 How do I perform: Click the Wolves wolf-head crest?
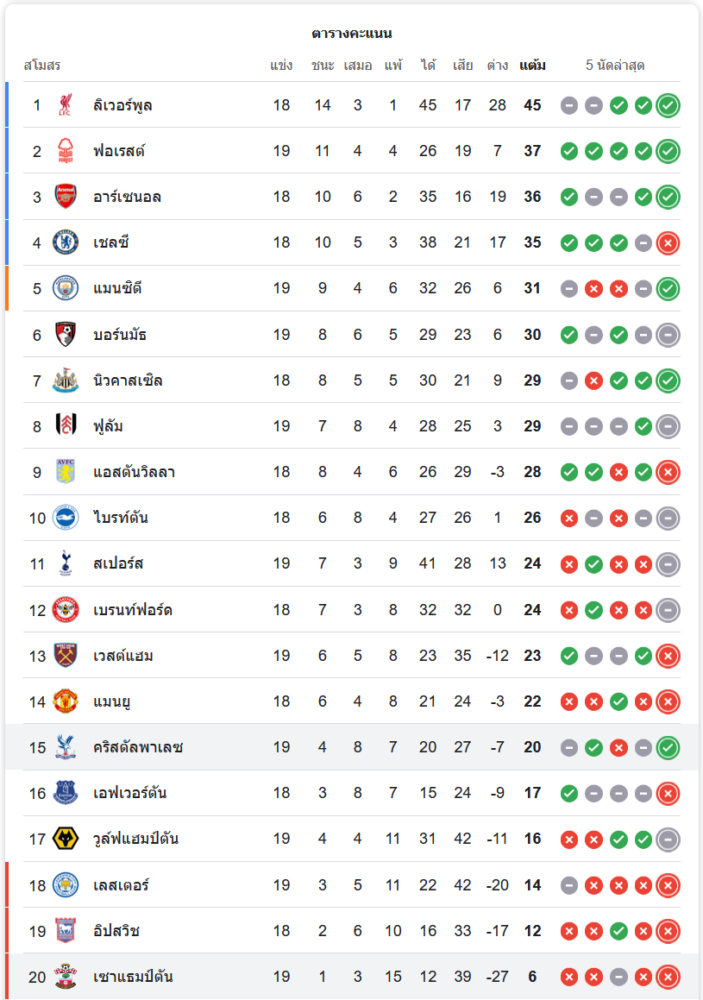coord(65,839)
